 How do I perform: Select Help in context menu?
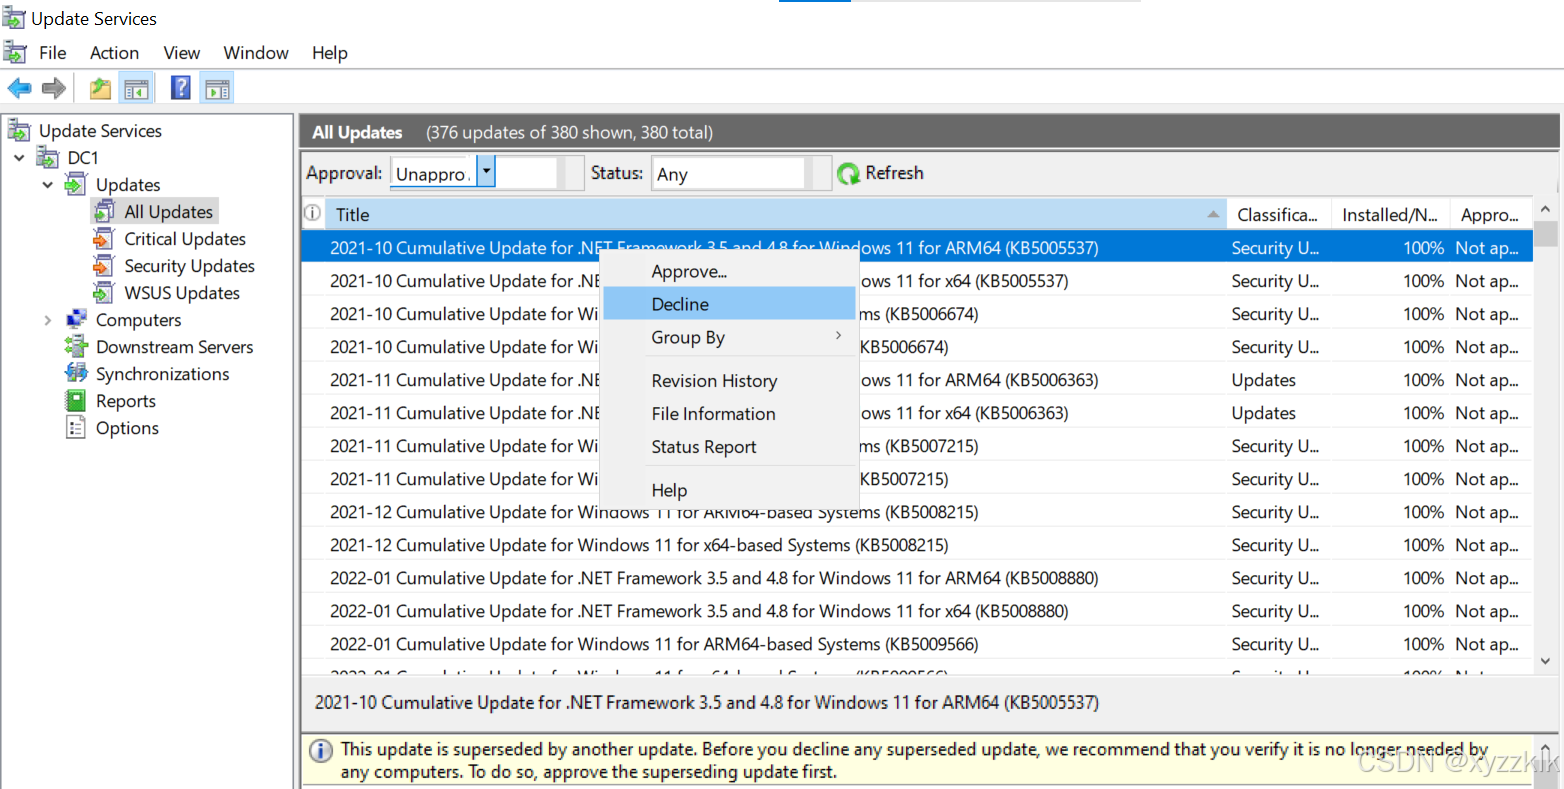point(729,490)
